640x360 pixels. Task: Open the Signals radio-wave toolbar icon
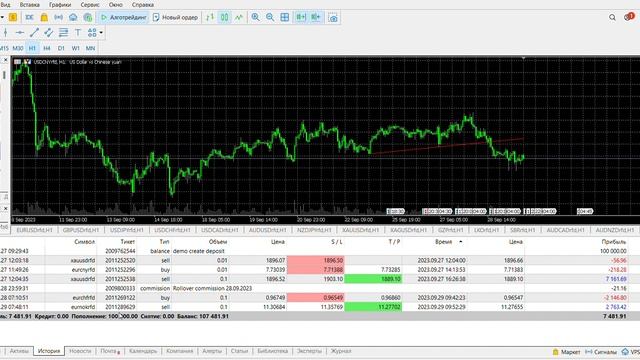[x=58, y=17]
